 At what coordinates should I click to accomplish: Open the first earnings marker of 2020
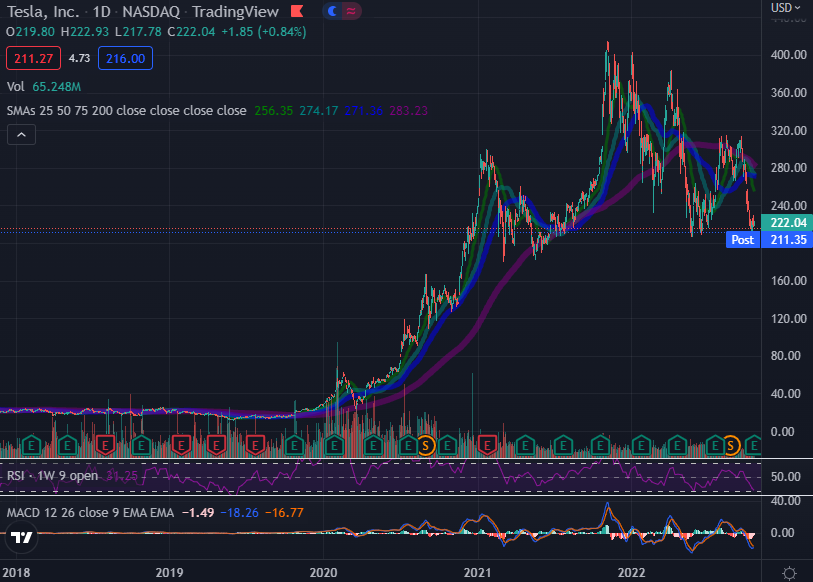(334, 445)
